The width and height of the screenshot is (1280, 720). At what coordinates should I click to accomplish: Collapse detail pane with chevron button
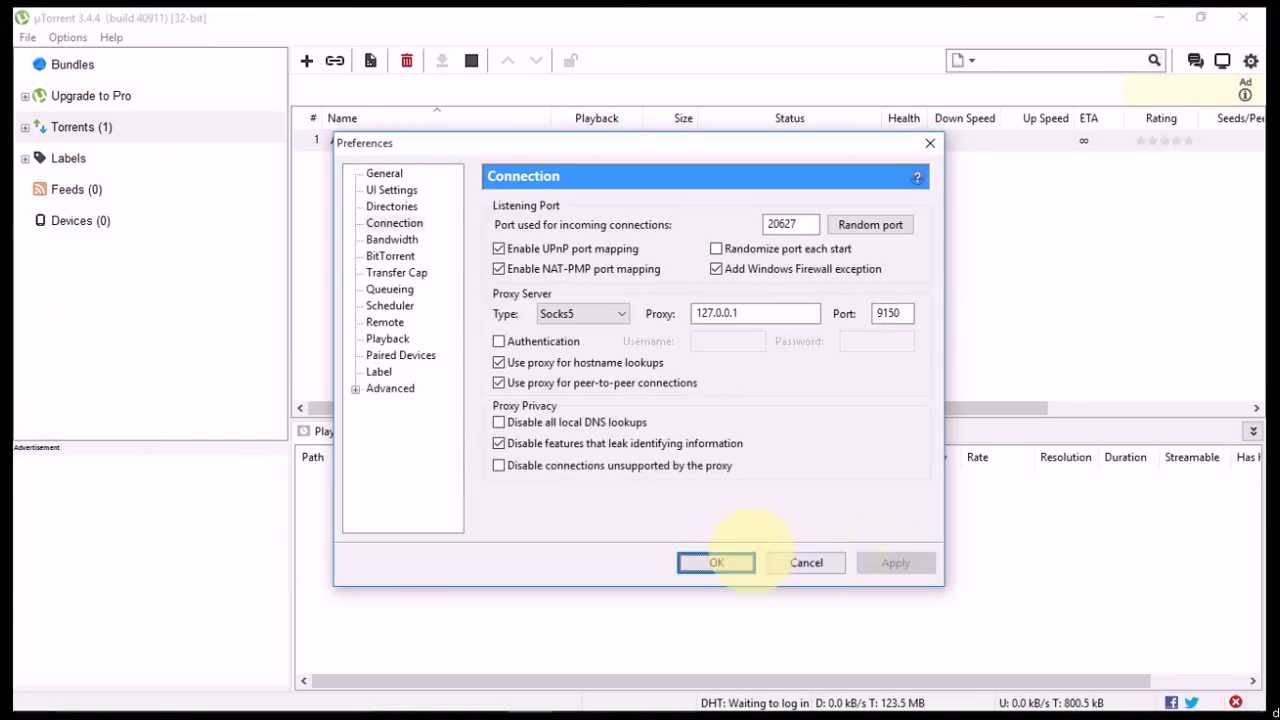(1253, 431)
